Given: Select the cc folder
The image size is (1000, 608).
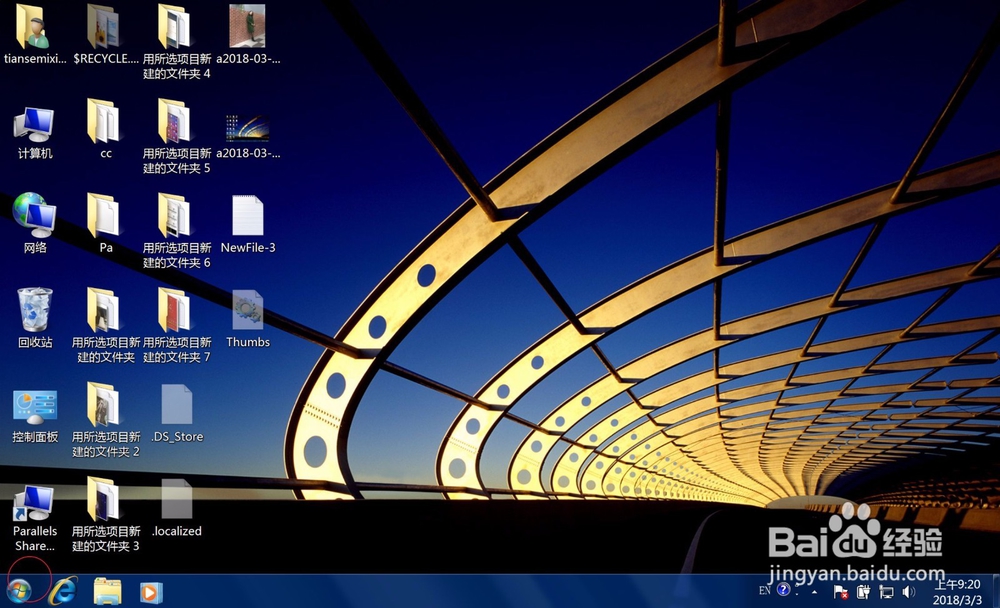Looking at the screenshot, I should click(105, 122).
